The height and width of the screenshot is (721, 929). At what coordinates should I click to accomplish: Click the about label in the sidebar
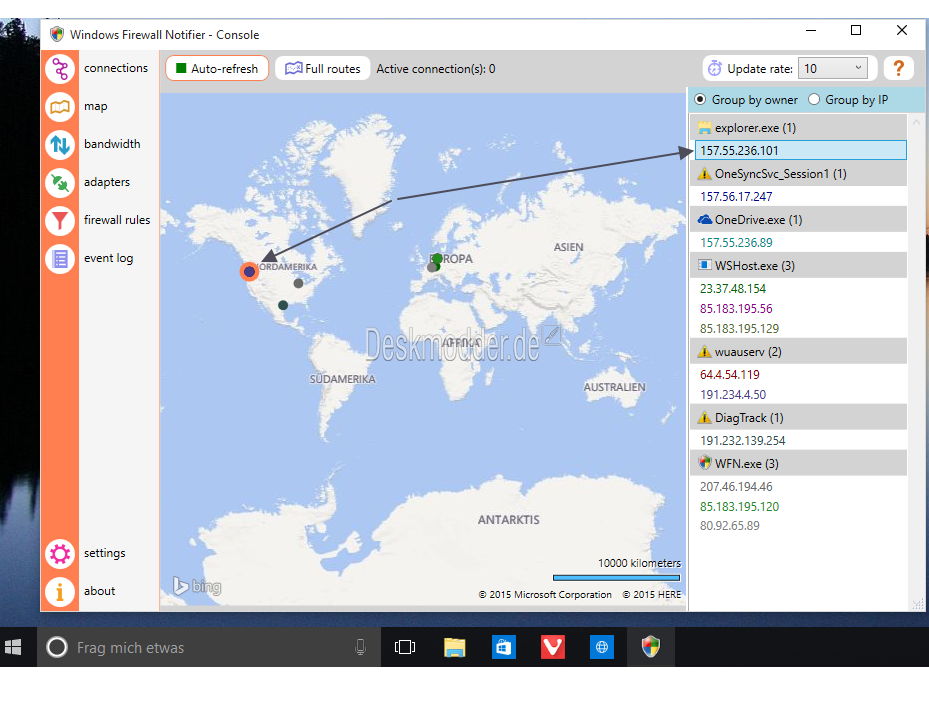tap(99, 591)
